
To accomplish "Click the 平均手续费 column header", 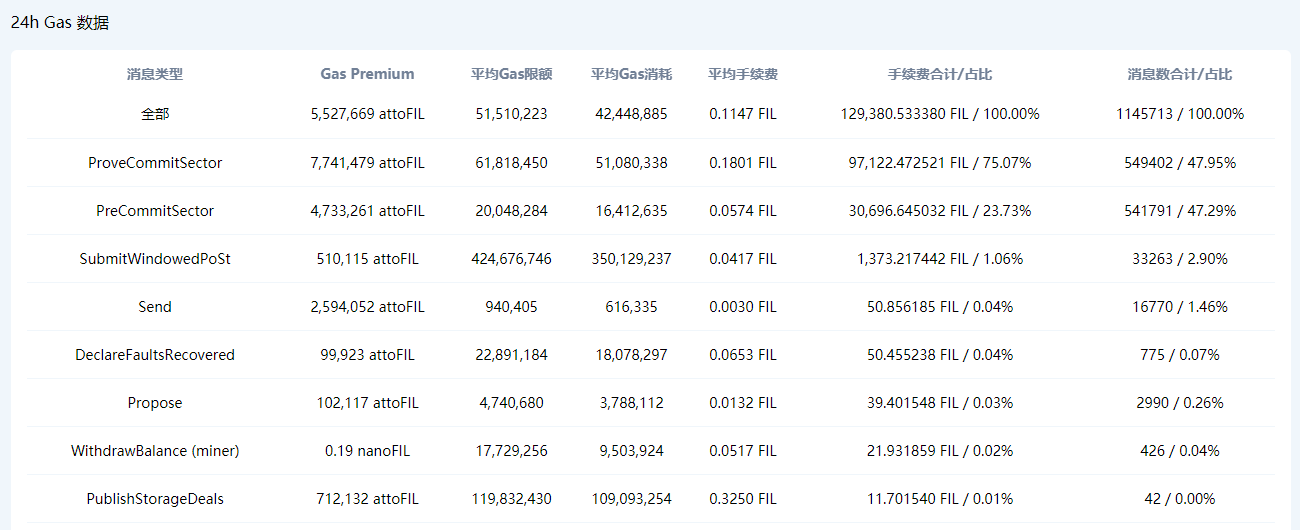I will 743,74.
